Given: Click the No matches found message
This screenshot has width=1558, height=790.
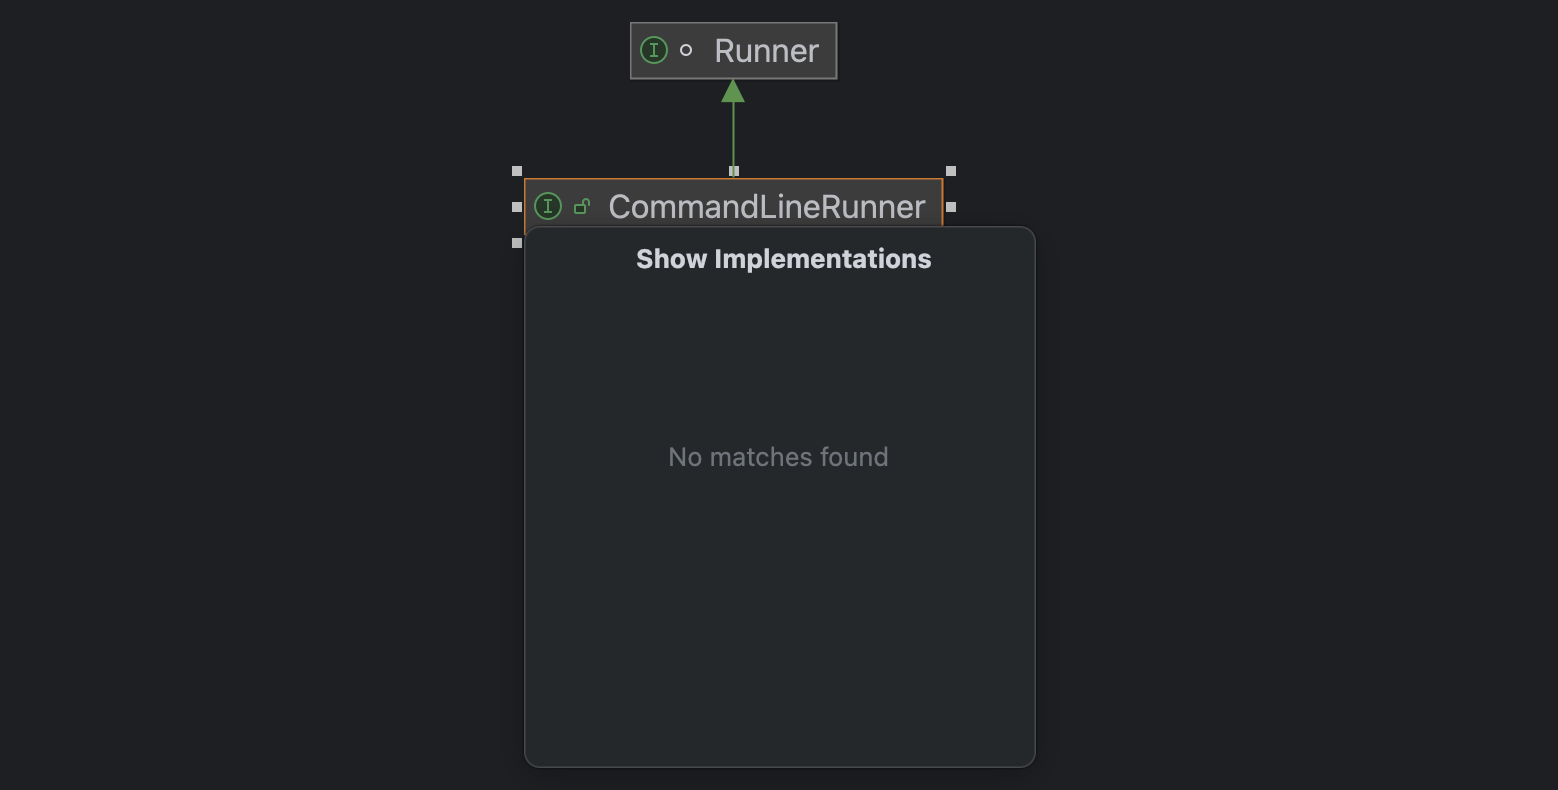Looking at the screenshot, I should point(778,457).
